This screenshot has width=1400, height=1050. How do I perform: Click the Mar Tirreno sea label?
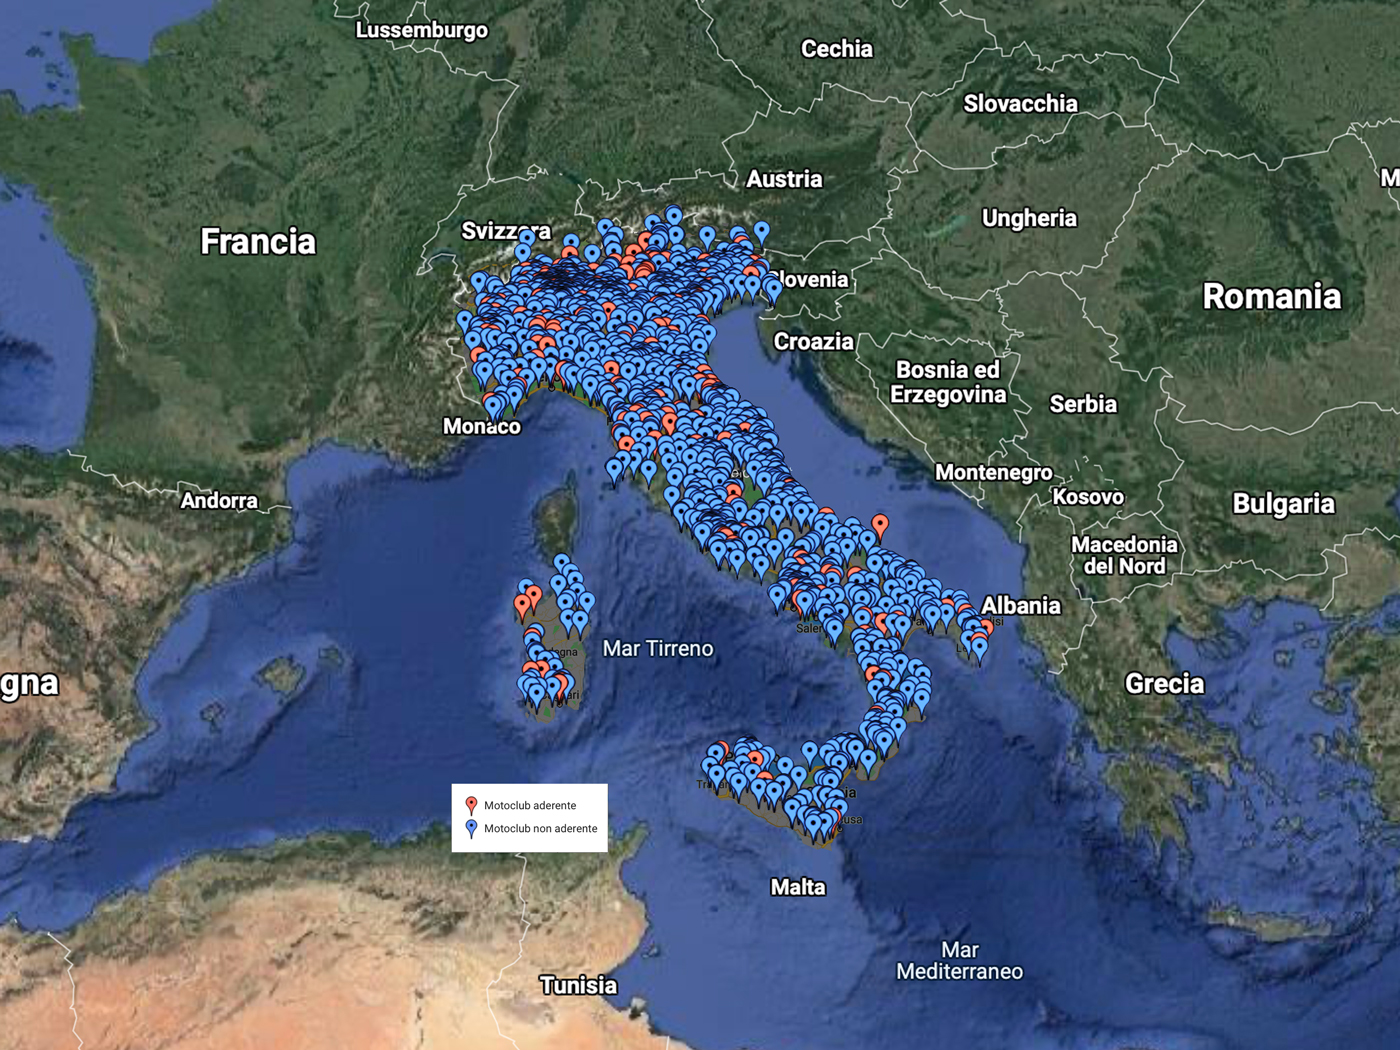658,649
